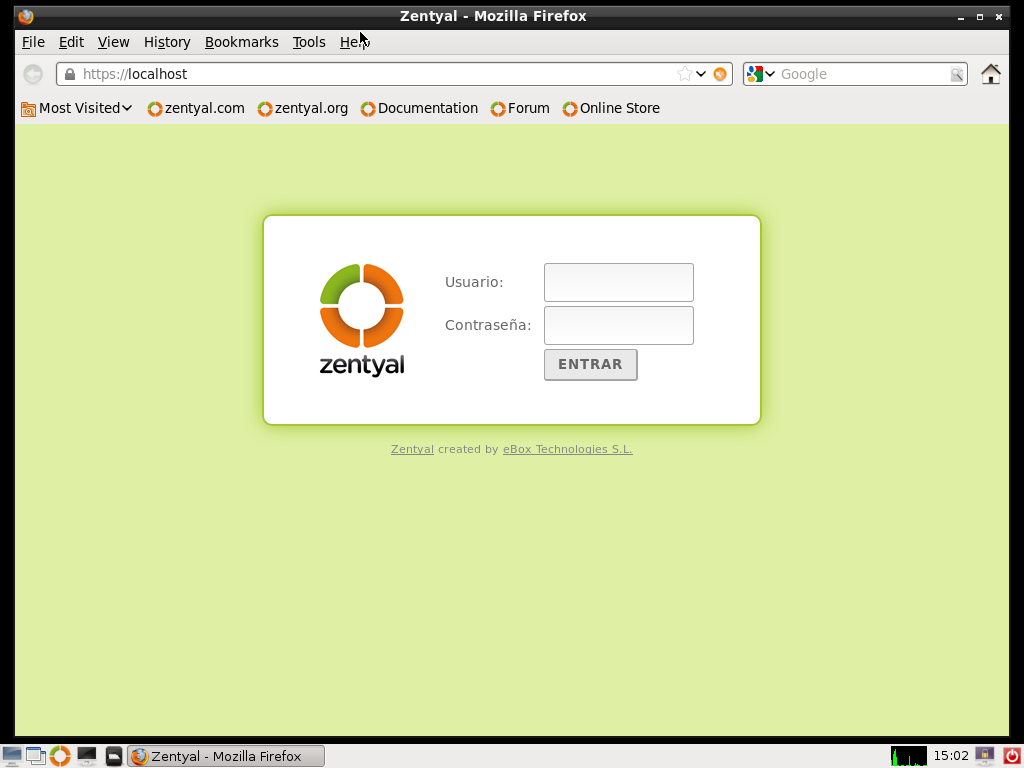Select the Zentyal - Mozilla Firefox taskbar button
Viewport: 1024px width, 768px height.
click(x=225, y=756)
